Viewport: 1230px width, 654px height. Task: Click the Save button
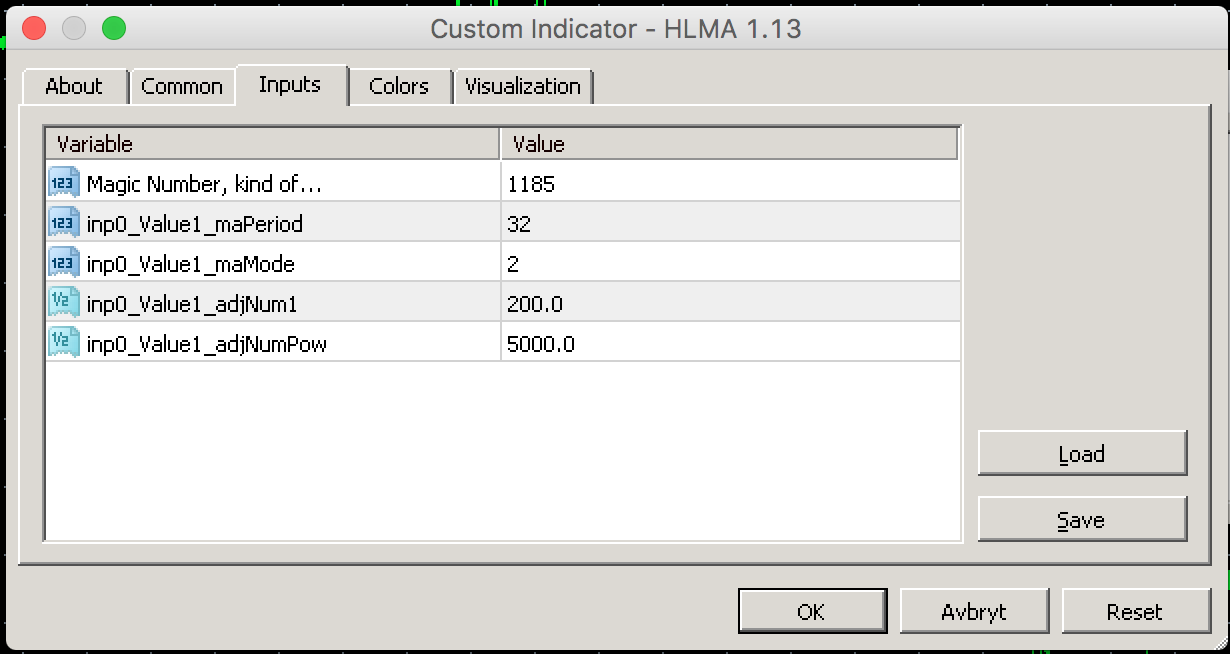(x=1082, y=520)
